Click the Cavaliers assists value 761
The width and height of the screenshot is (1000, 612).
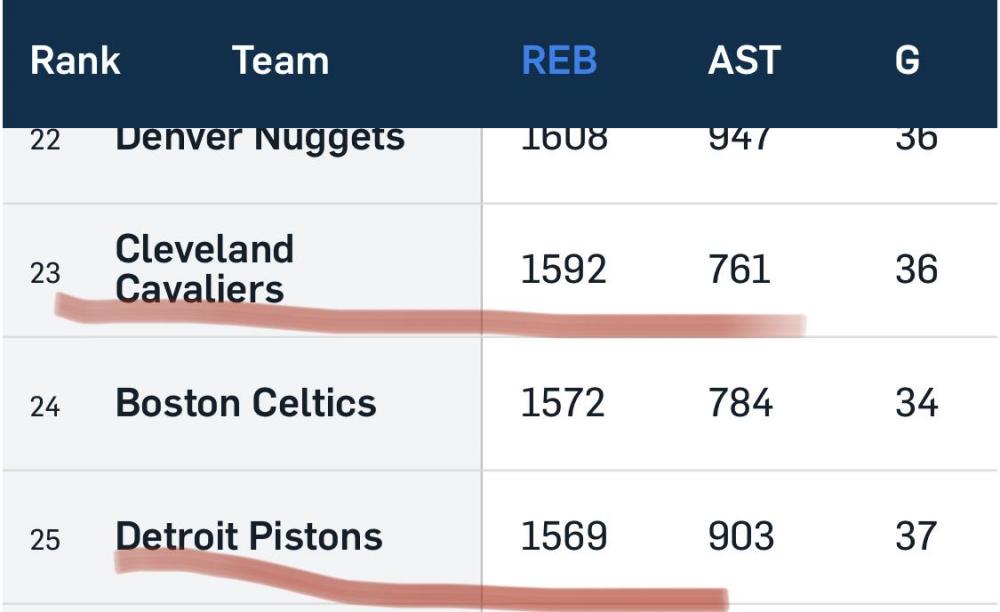pos(739,270)
